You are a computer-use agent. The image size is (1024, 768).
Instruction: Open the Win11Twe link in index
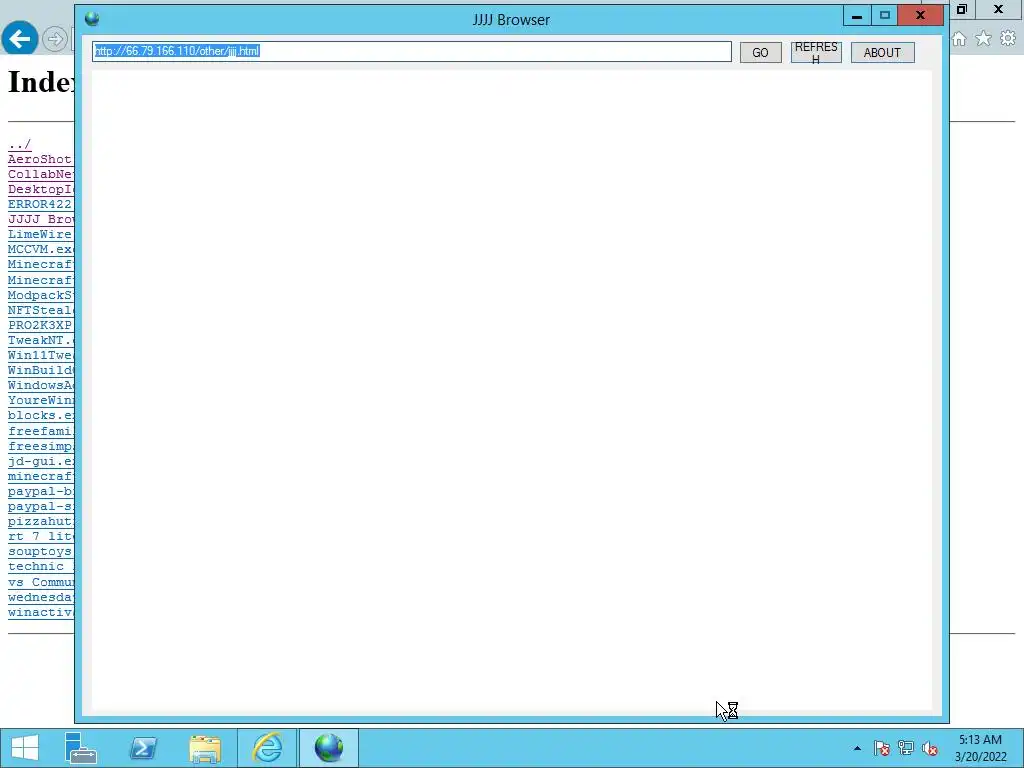40,355
